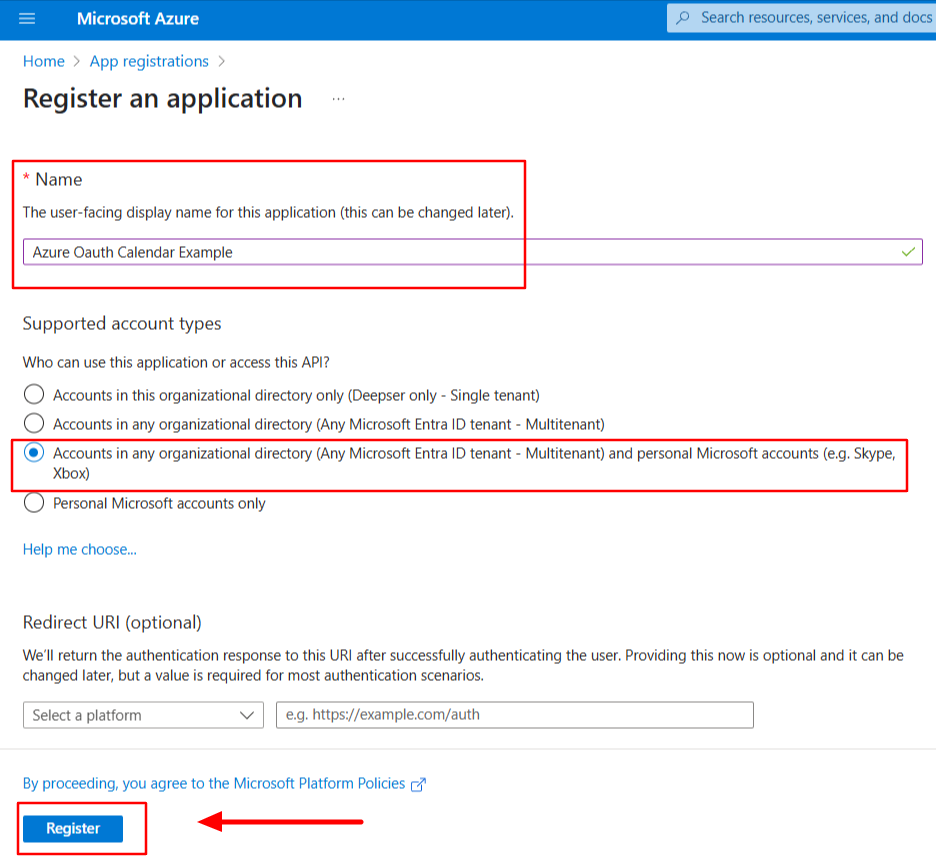Open the ellipsis more options beside title
This screenshot has width=936, height=861.
(338, 99)
